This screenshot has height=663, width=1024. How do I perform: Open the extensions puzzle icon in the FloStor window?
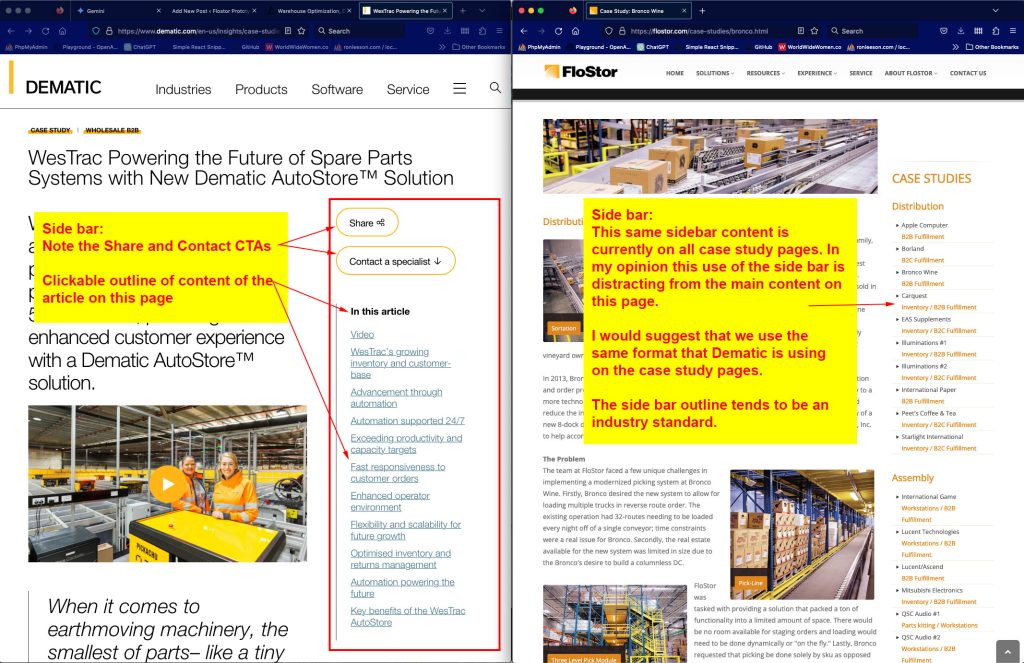[996, 31]
